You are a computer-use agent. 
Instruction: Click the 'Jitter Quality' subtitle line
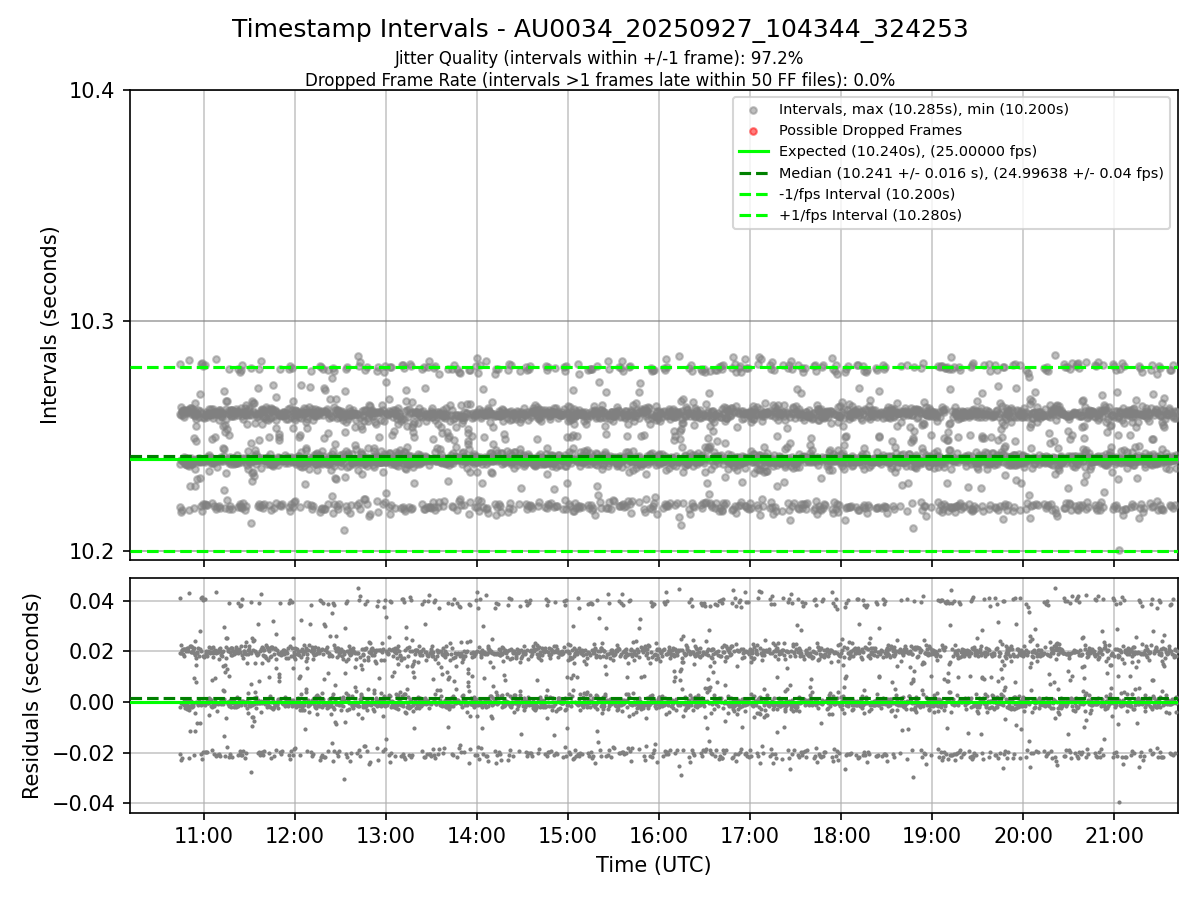pos(599,59)
